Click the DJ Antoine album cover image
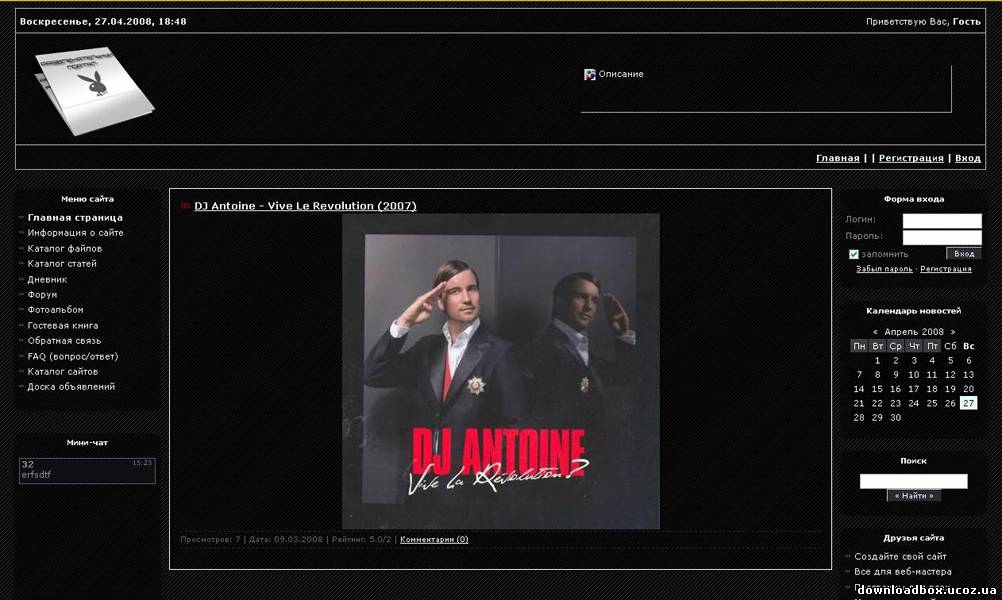 pyautogui.click(x=501, y=371)
